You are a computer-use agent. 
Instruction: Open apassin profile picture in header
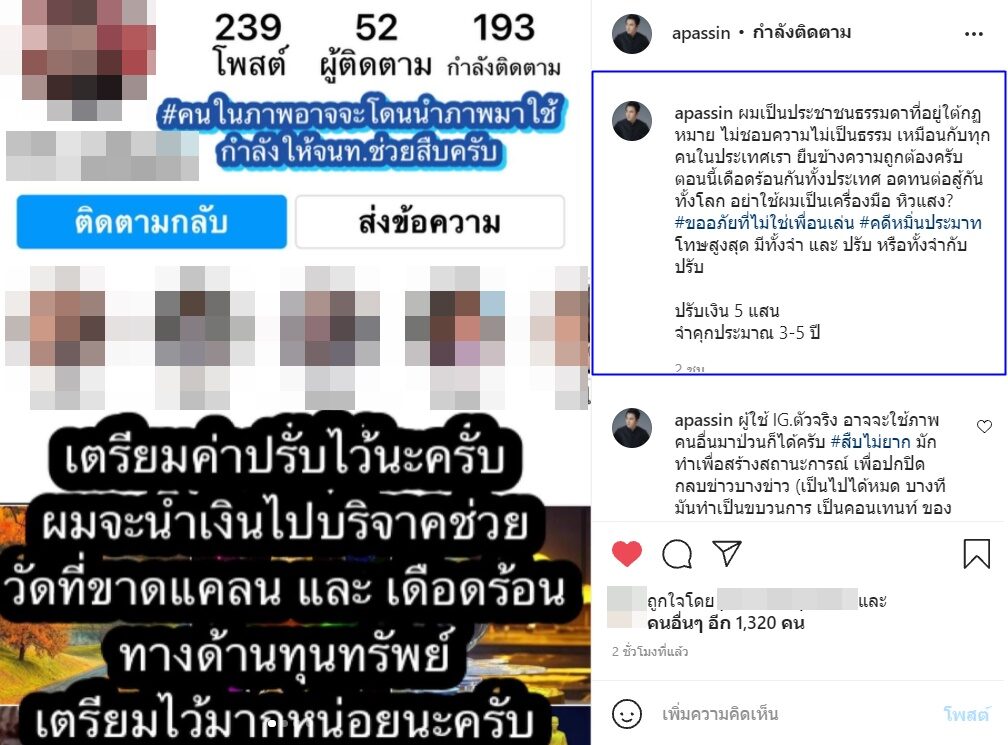pyautogui.click(x=632, y=33)
